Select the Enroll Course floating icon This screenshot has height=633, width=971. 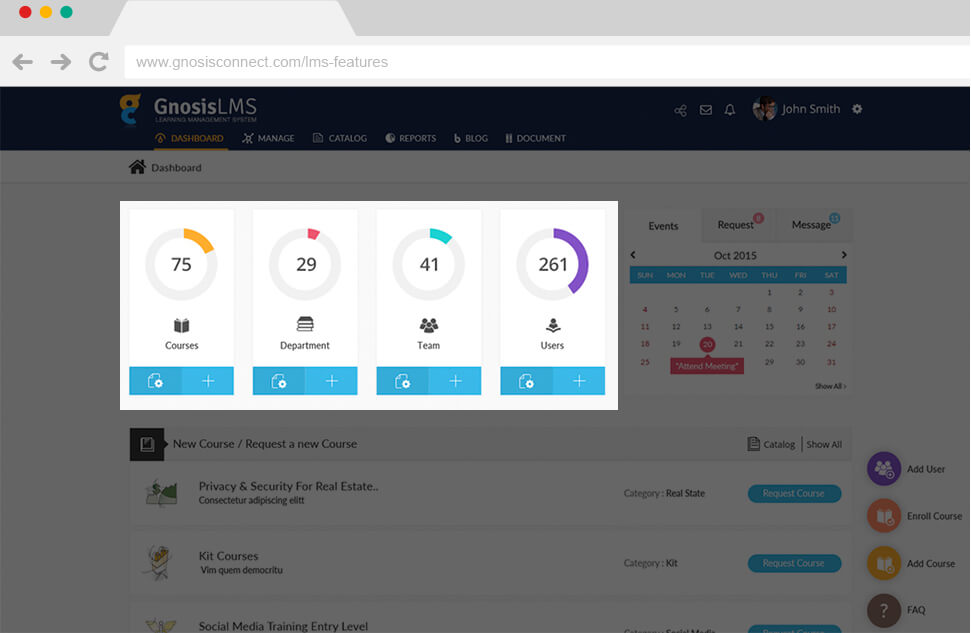884,516
